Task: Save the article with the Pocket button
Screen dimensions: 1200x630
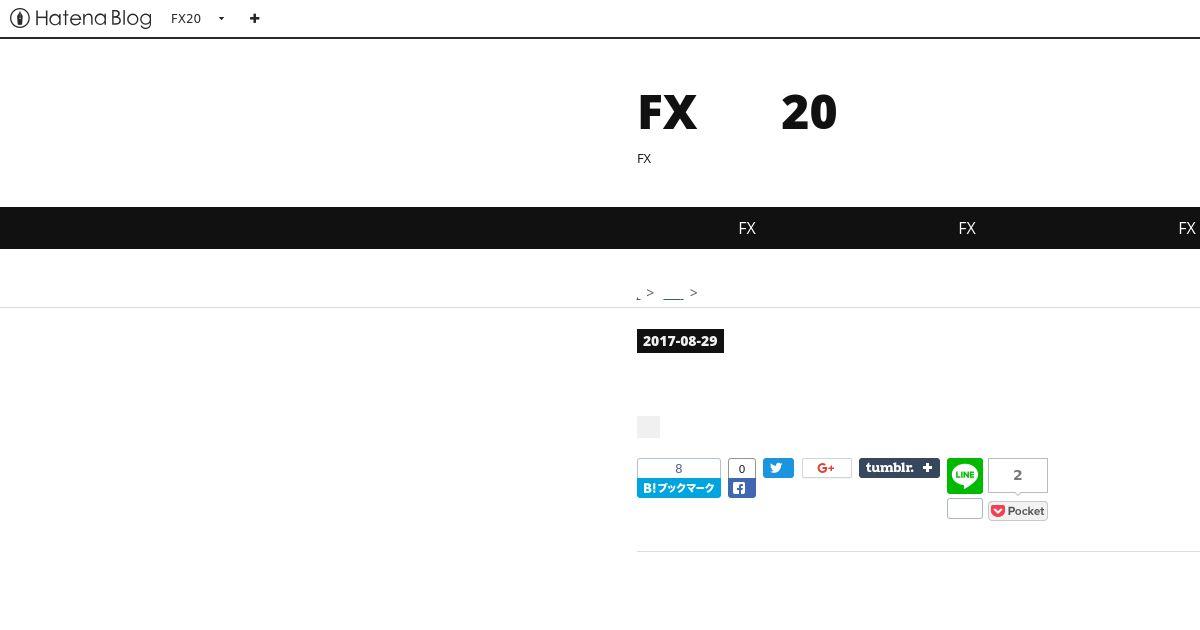Action: [1018, 511]
